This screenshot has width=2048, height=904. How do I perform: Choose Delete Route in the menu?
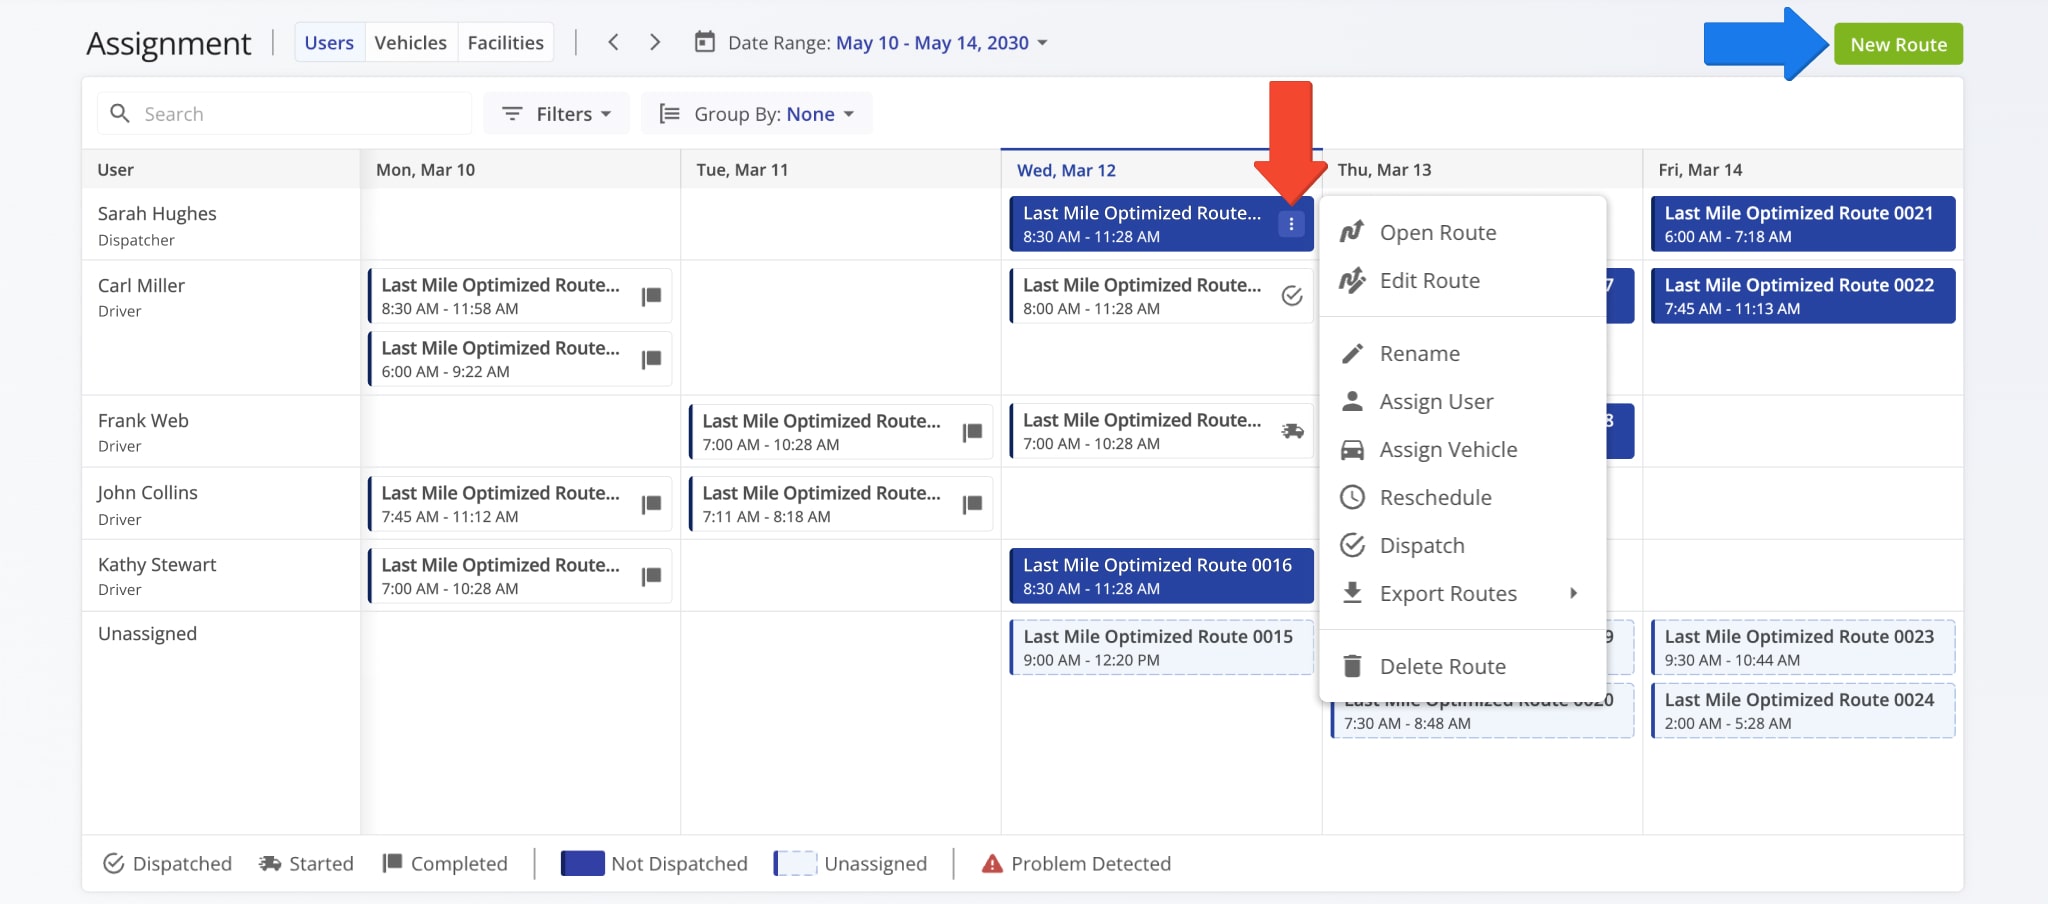pos(1463,666)
